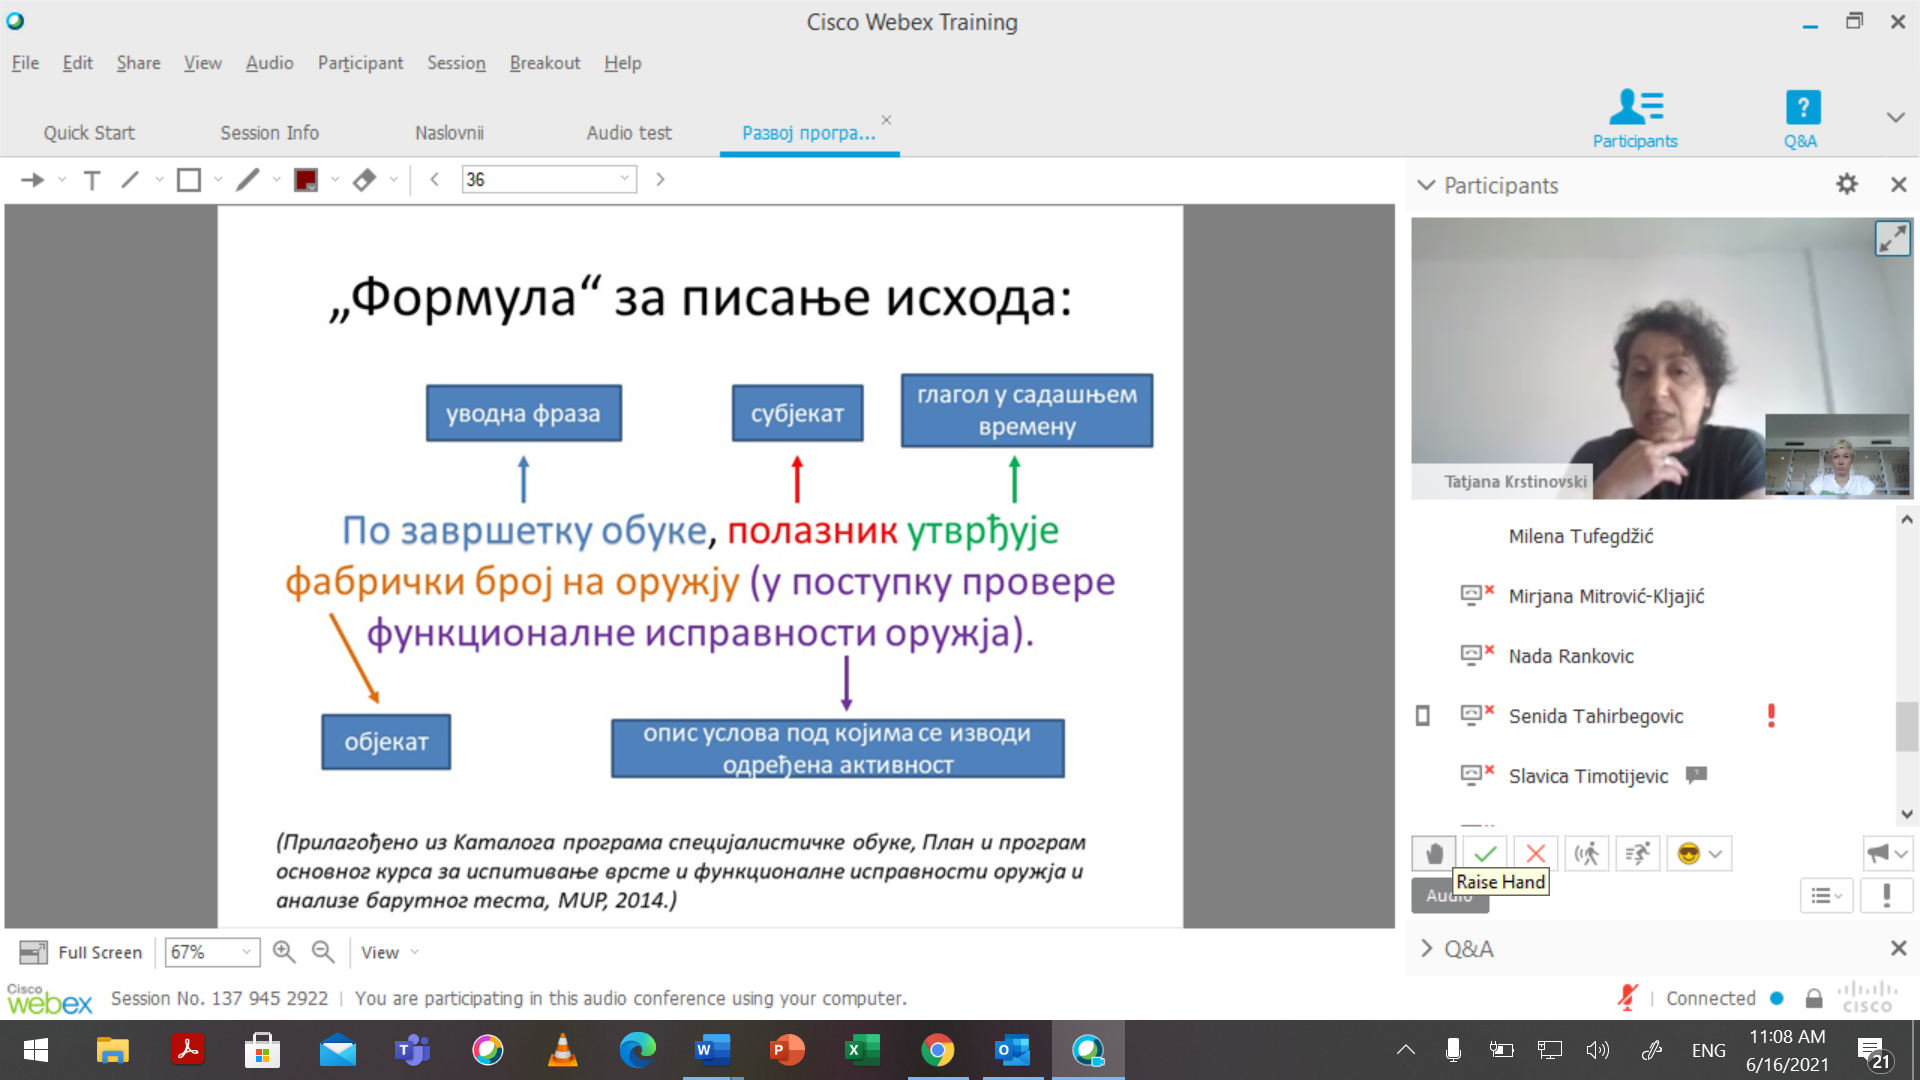
Task: Open slide number 36 dropdown
Action: point(625,179)
